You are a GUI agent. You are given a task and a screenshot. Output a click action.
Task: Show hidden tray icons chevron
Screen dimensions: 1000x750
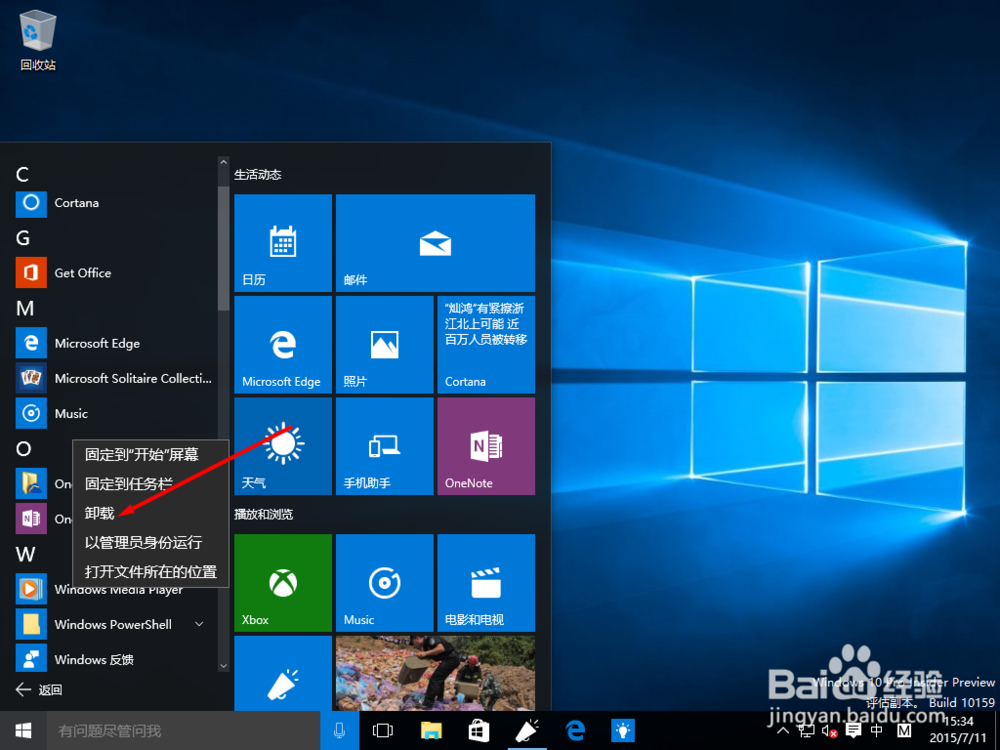(x=784, y=731)
